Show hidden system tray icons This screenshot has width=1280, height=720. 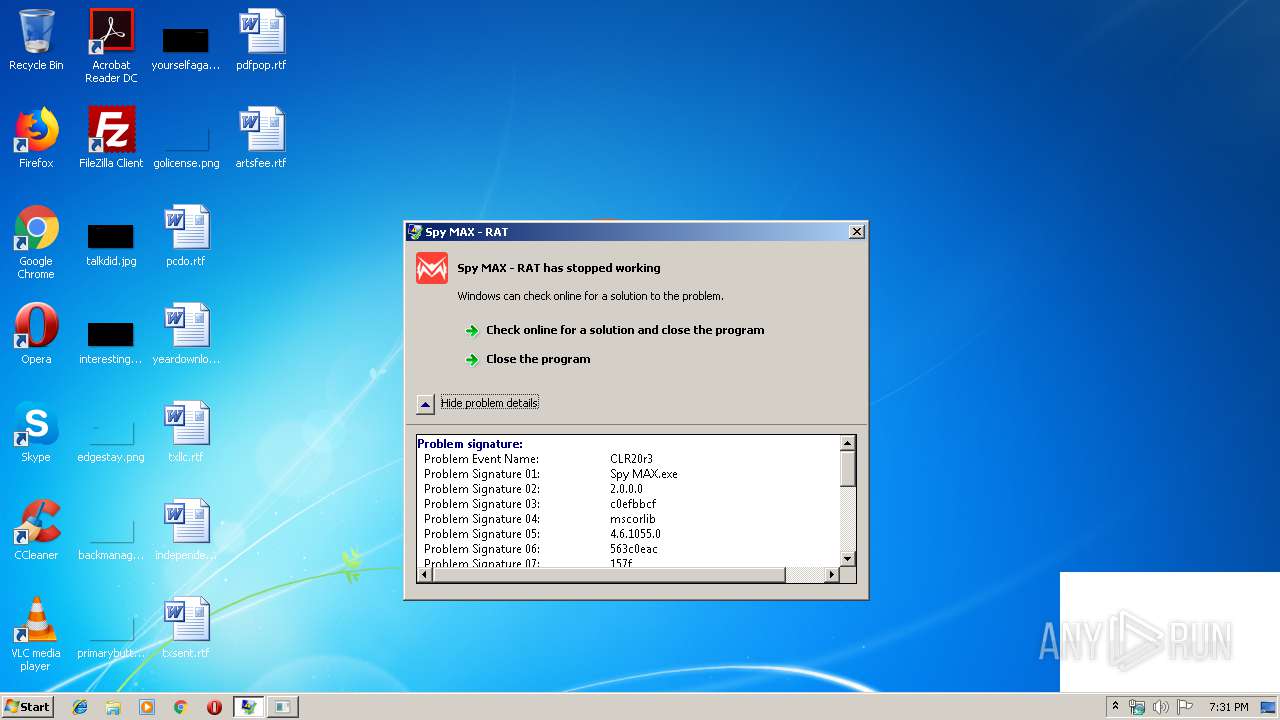[x=1116, y=707]
